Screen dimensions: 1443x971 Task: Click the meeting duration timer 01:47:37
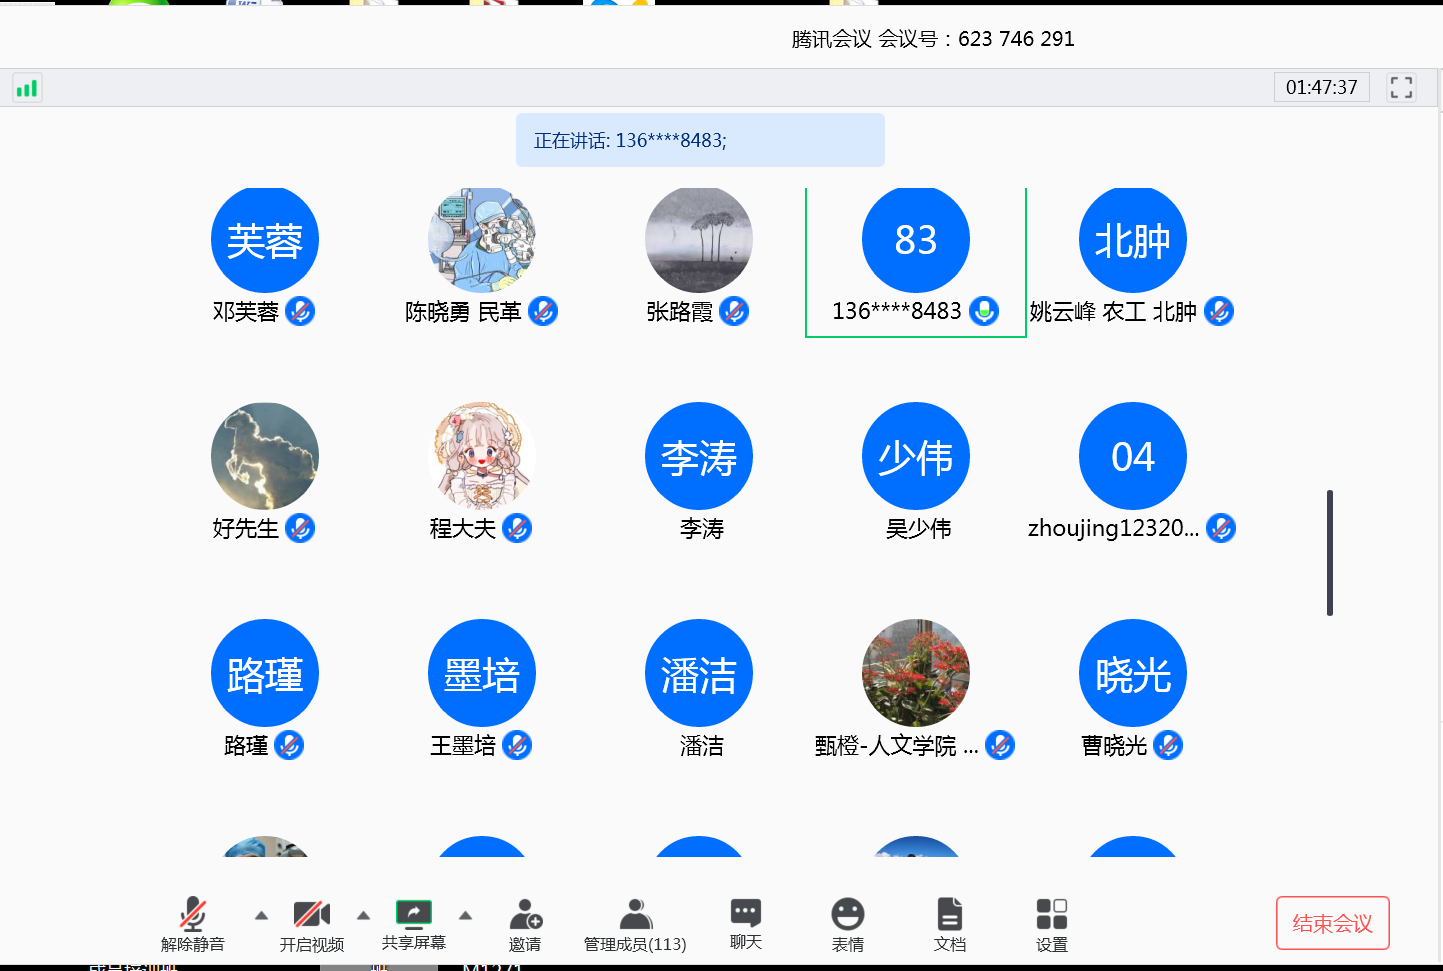1321,87
